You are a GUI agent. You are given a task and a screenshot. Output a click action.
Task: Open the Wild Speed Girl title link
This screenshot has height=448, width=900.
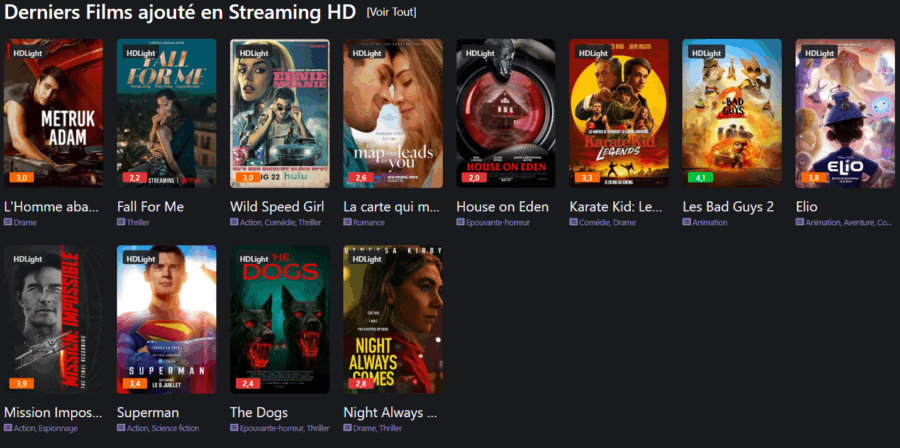click(x=277, y=207)
